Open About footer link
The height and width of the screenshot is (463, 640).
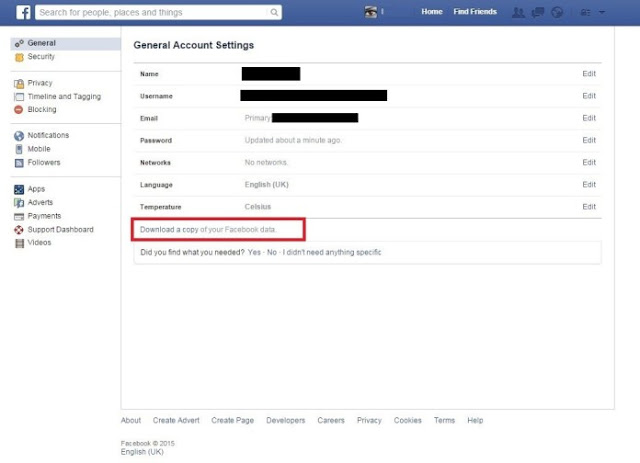click(131, 420)
